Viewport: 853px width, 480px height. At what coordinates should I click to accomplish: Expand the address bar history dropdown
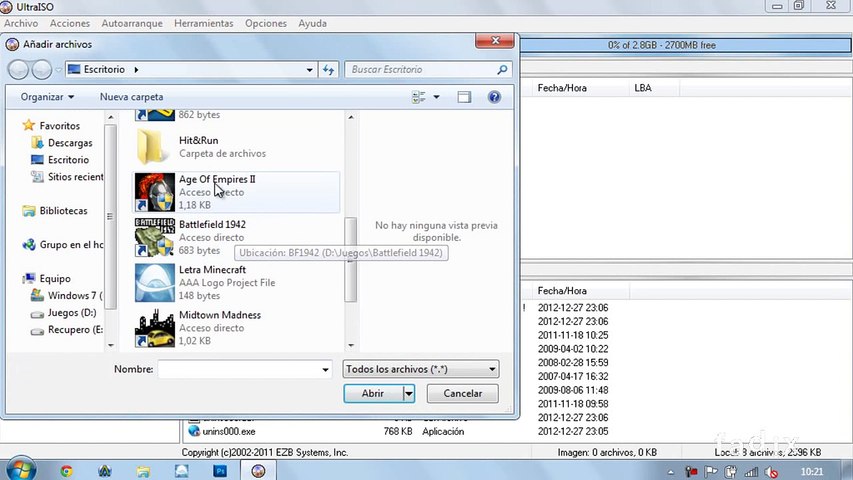309,70
